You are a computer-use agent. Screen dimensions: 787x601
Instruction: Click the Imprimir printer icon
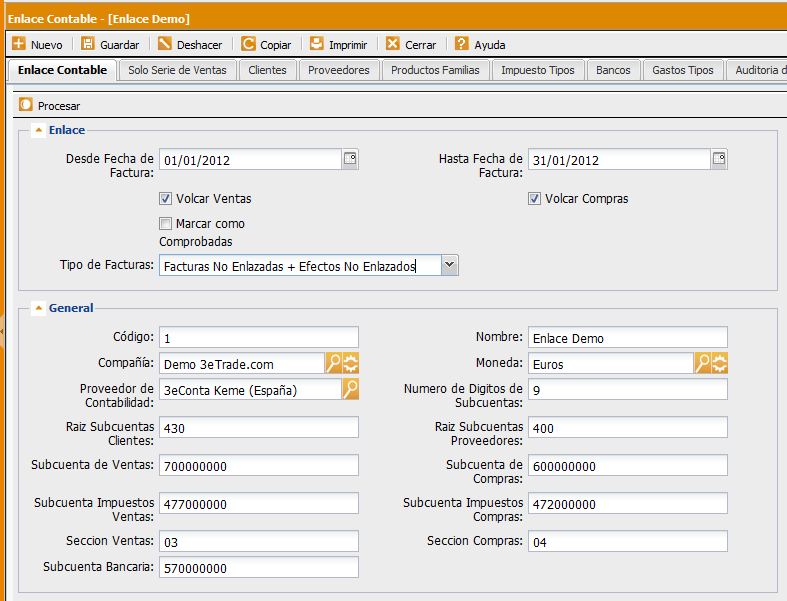click(317, 44)
